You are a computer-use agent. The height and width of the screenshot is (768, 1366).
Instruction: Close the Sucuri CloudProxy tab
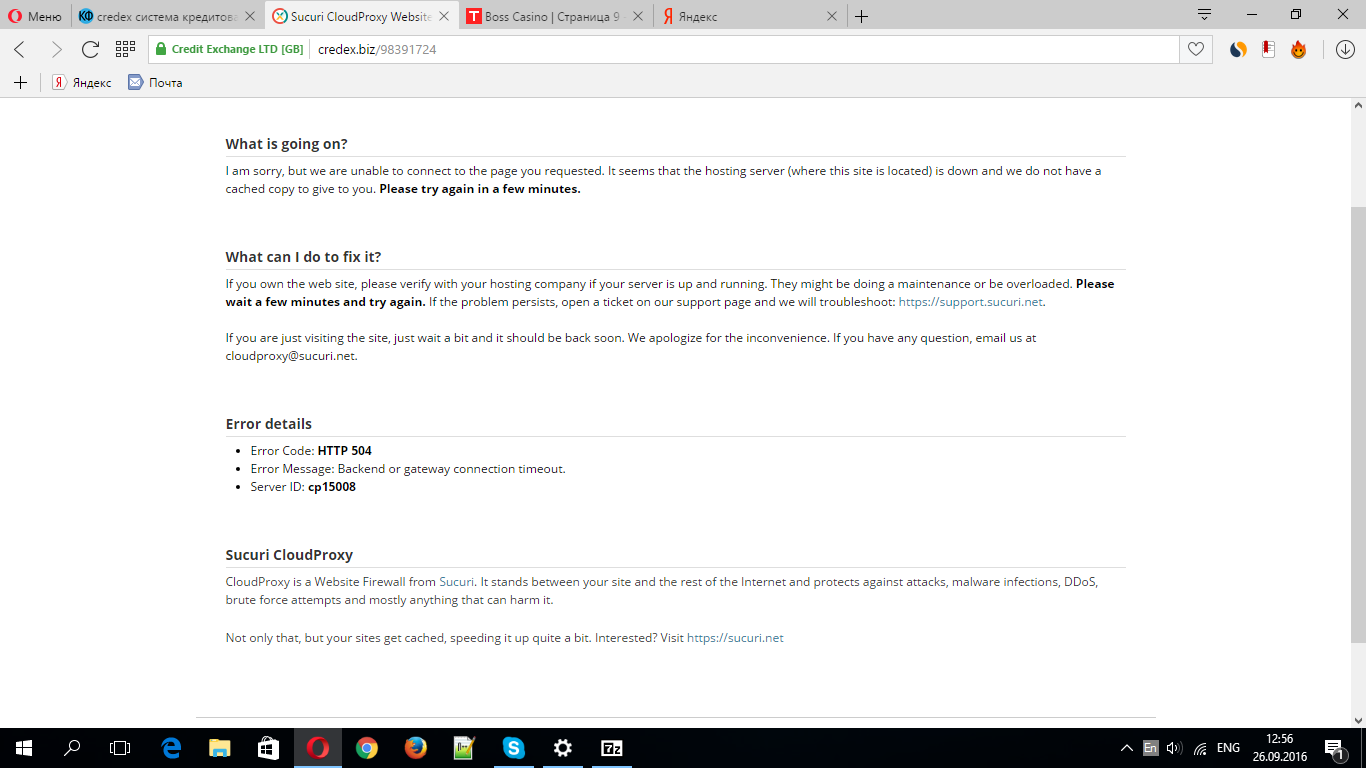(x=444, y=16)
